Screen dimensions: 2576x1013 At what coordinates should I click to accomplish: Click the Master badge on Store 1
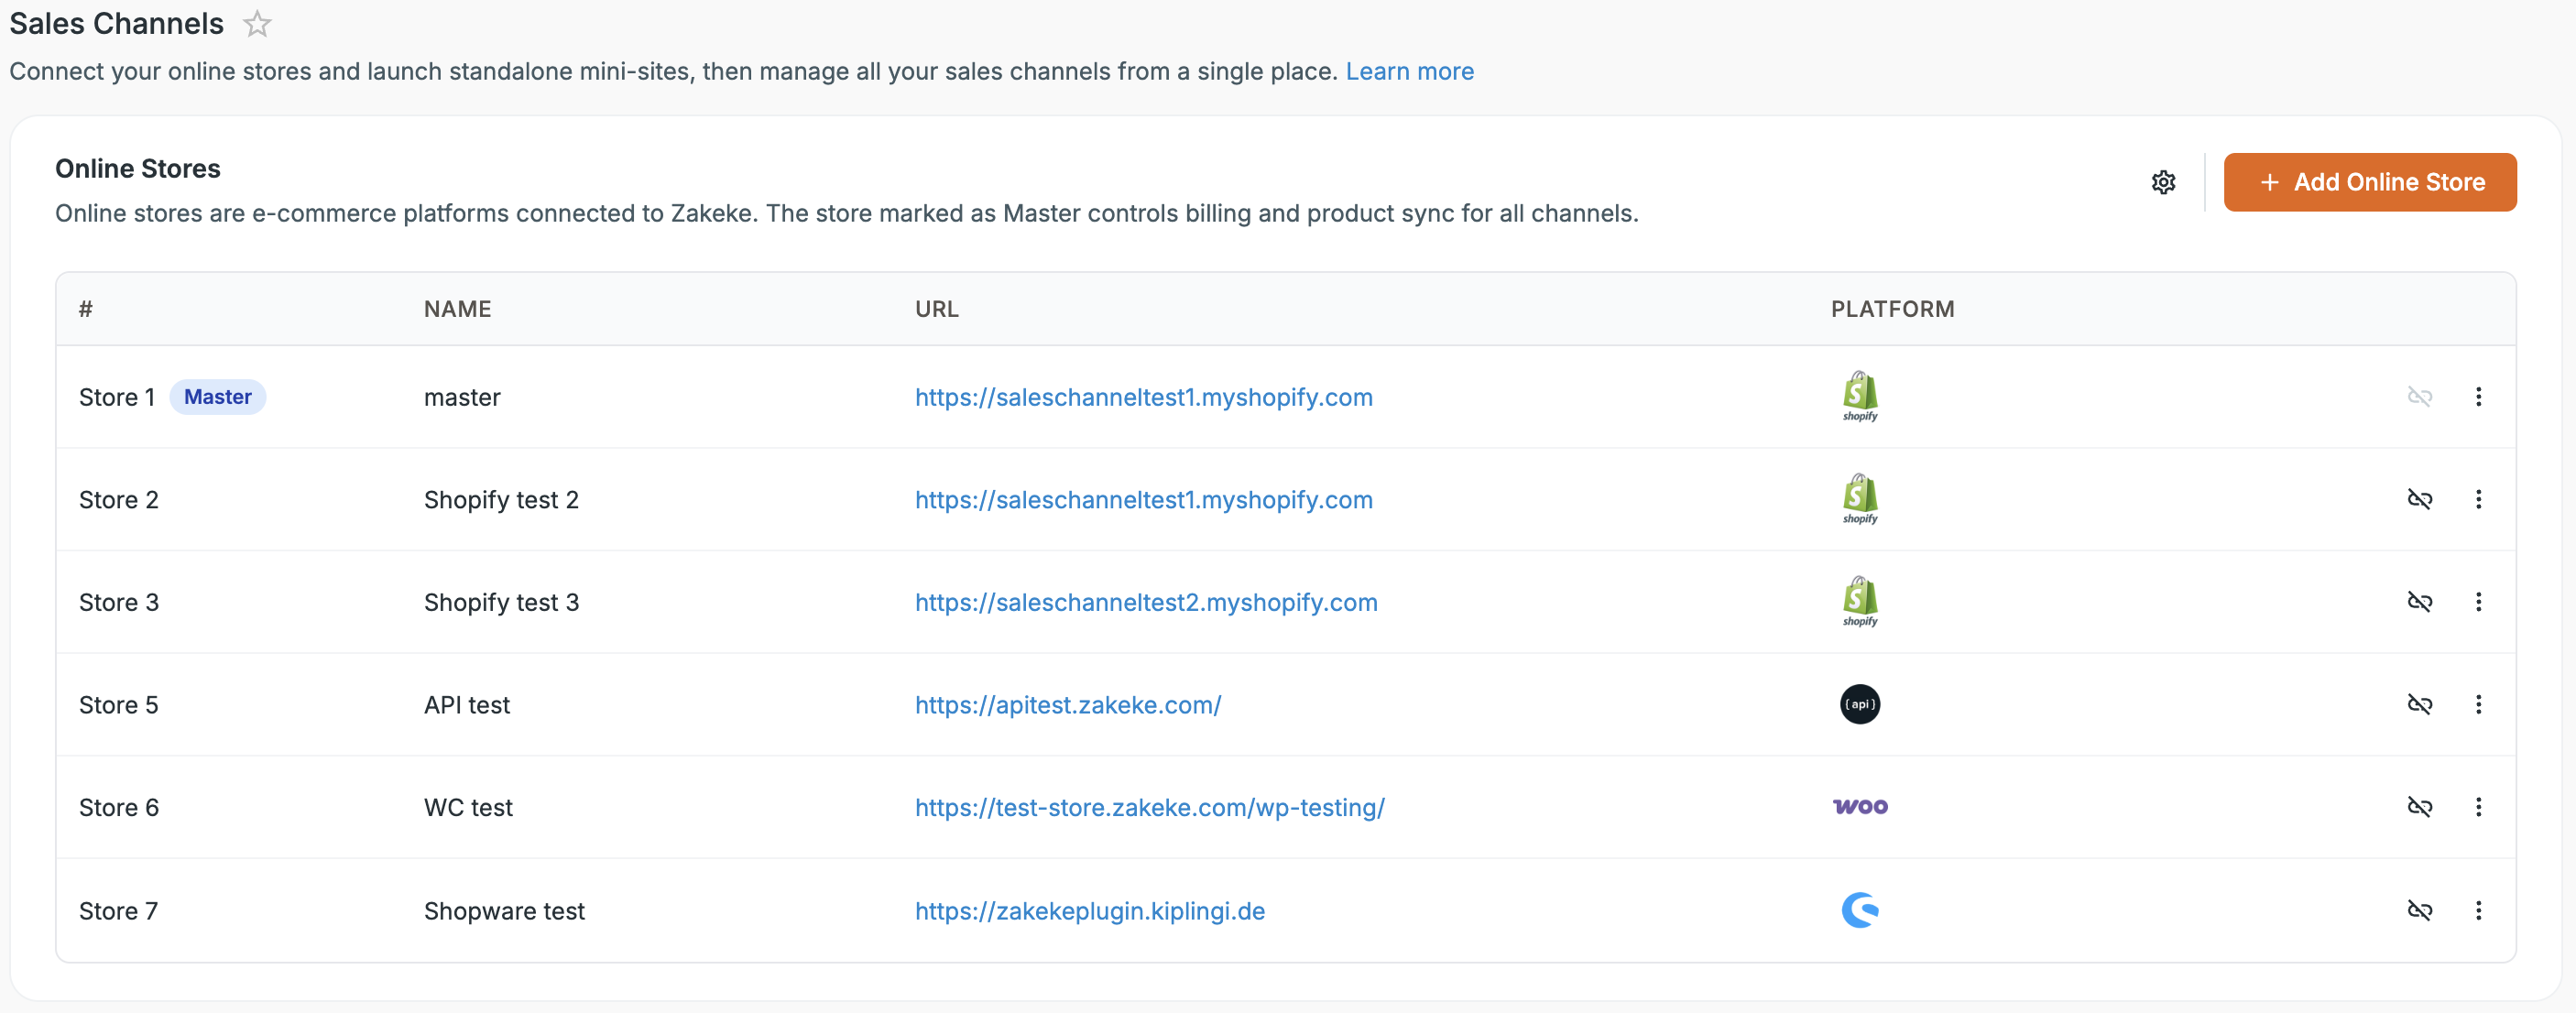217,397
